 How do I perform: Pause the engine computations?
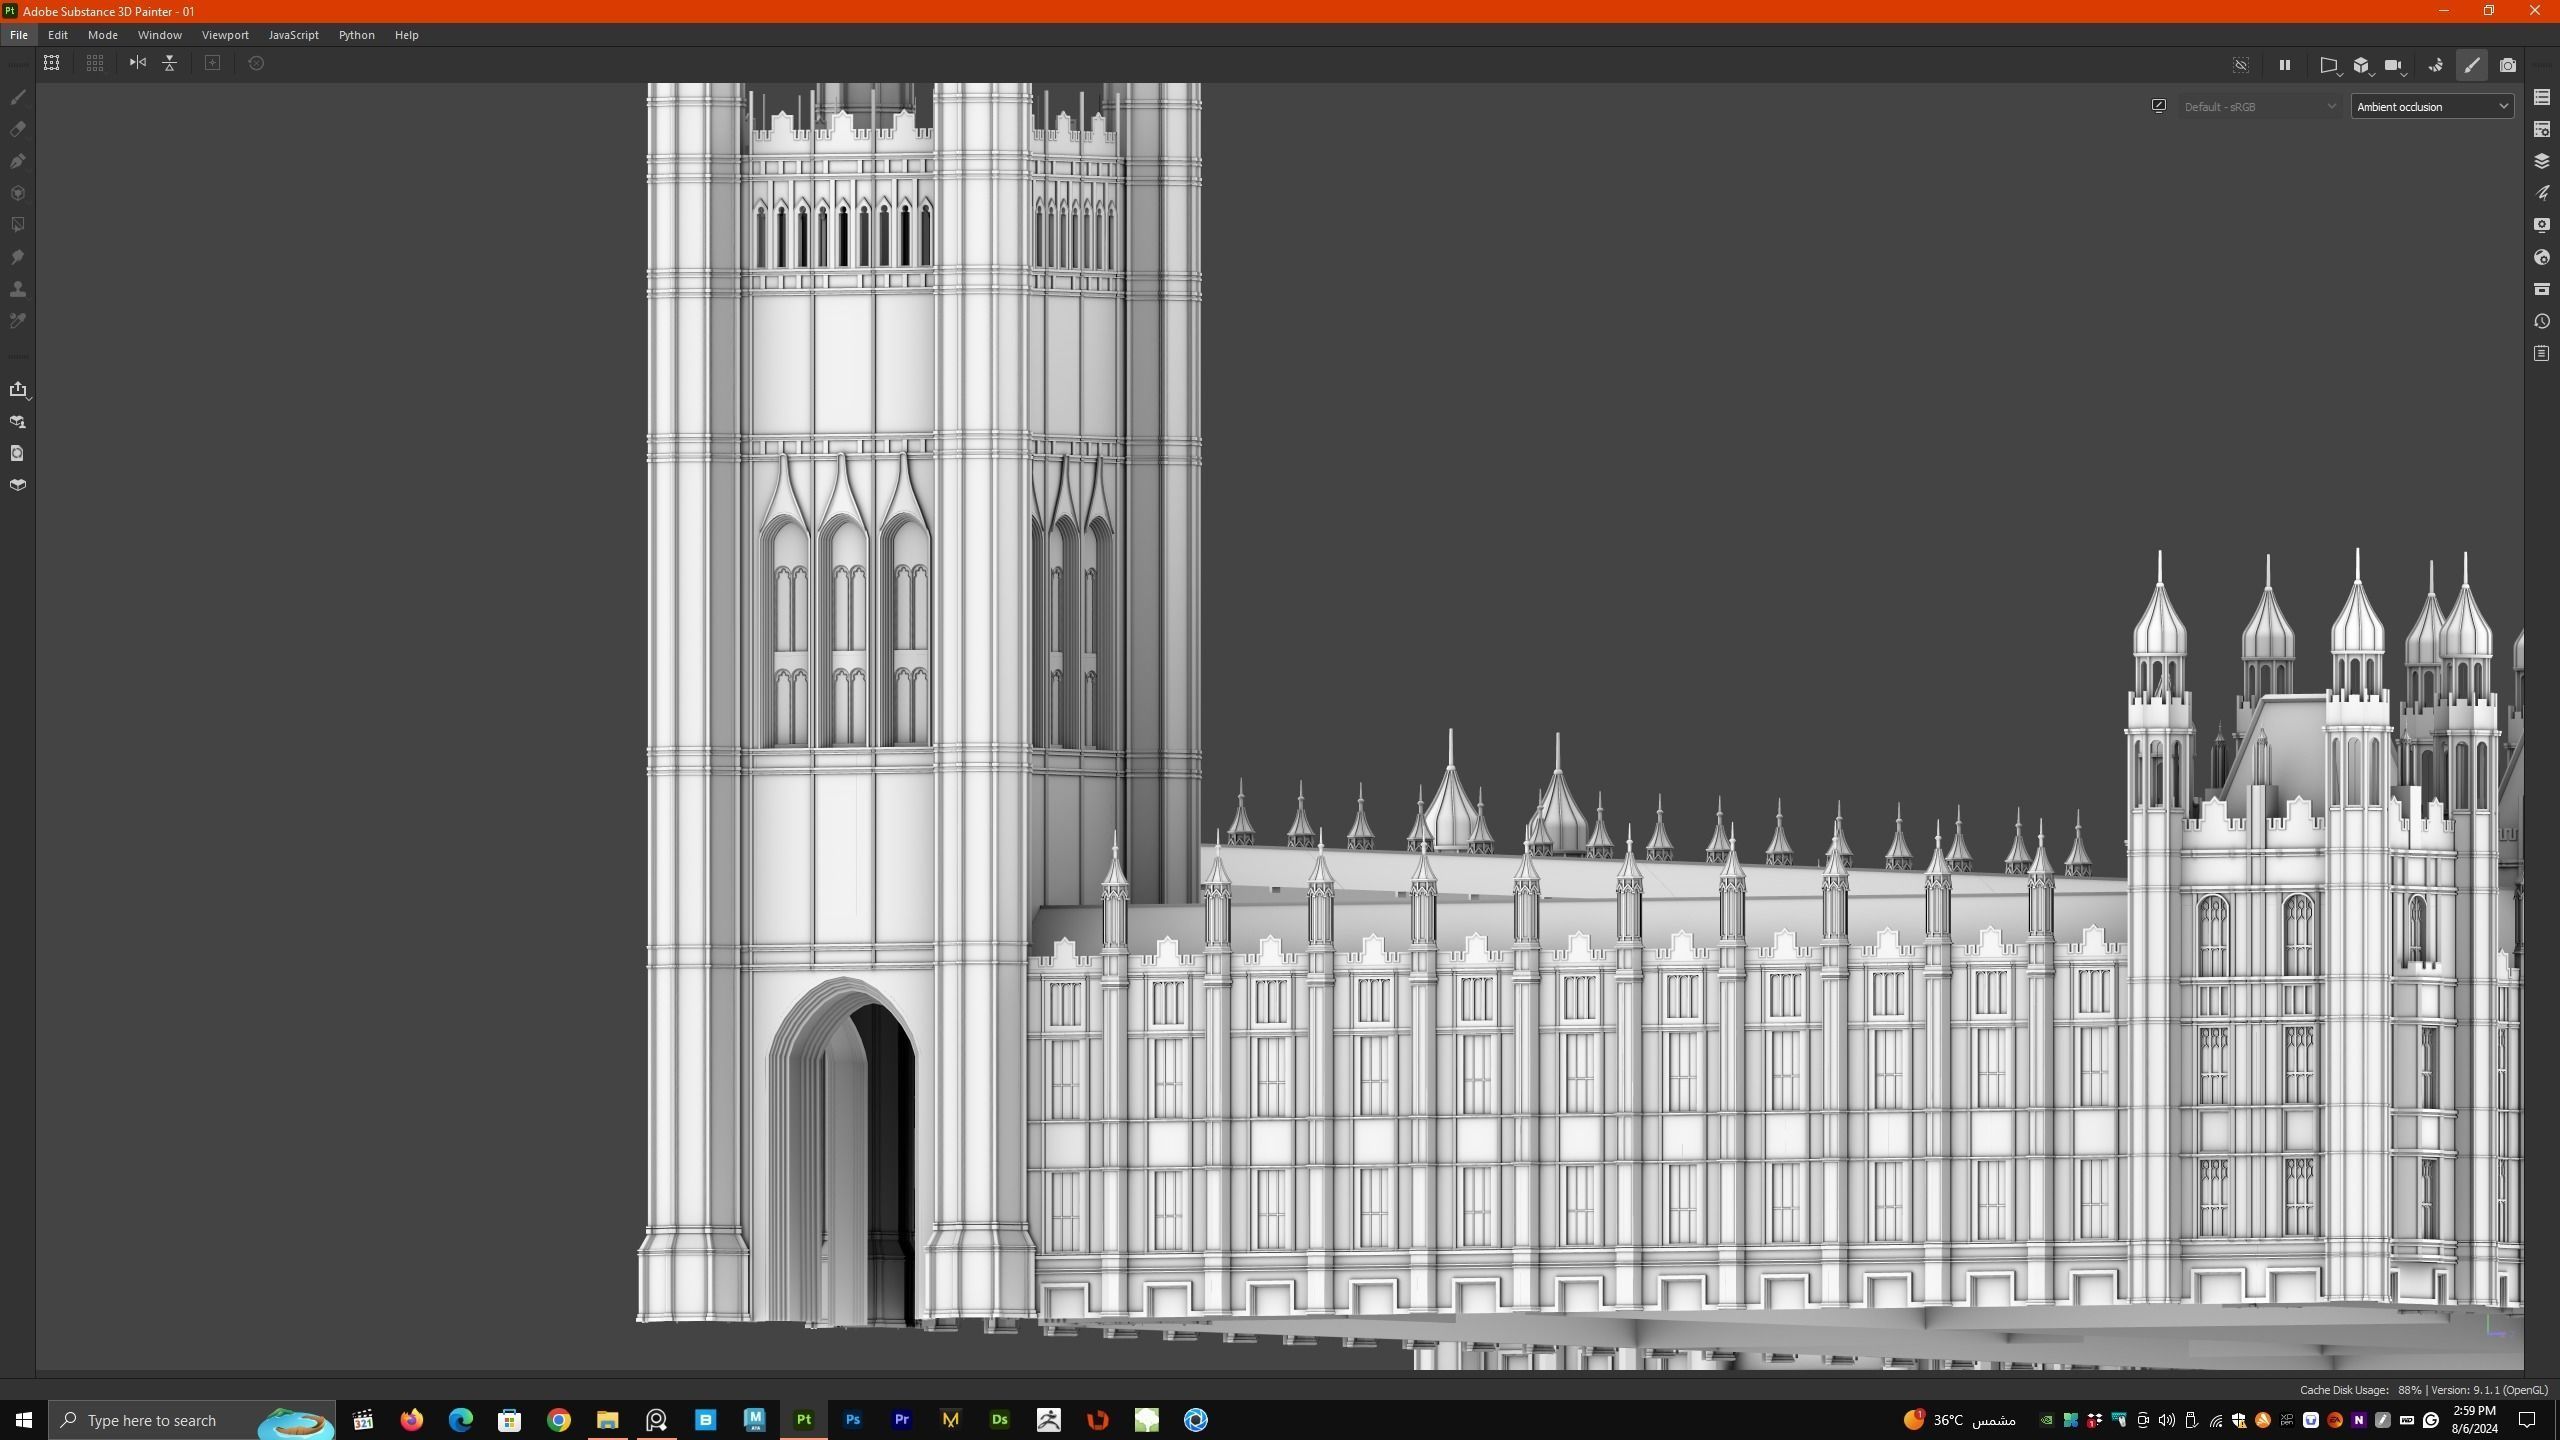2285,65
